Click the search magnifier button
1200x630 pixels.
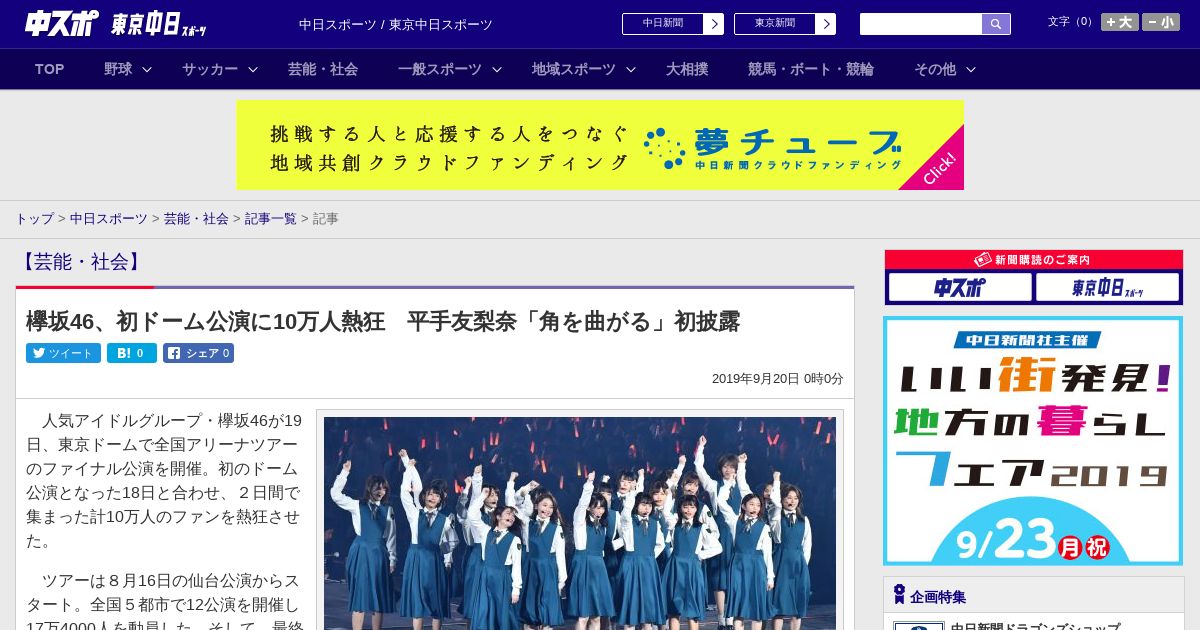pos(996,24)
